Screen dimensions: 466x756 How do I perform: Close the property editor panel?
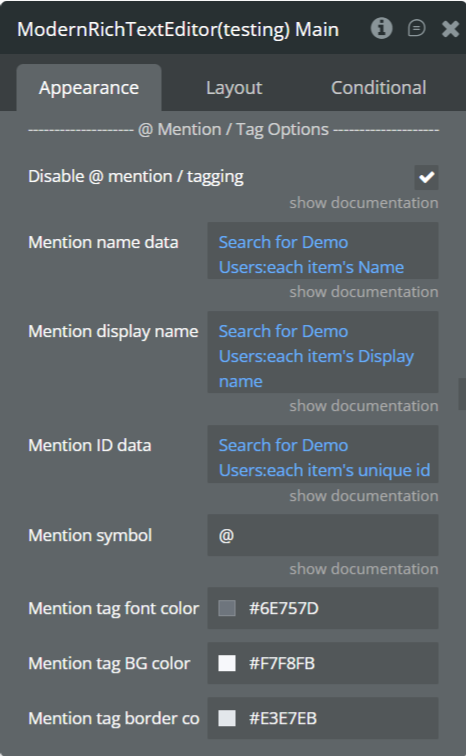point(450,29)
